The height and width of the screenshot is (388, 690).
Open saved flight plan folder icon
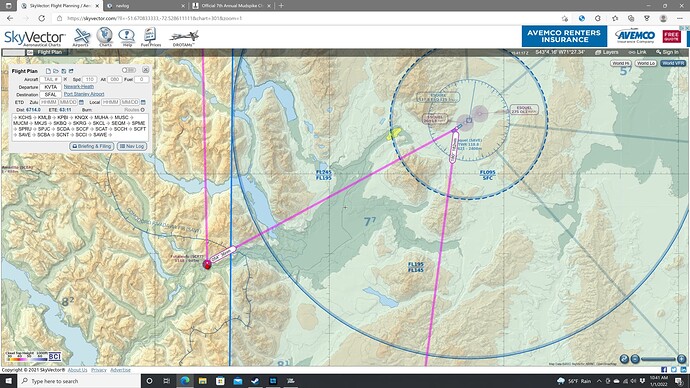(56, 71)
